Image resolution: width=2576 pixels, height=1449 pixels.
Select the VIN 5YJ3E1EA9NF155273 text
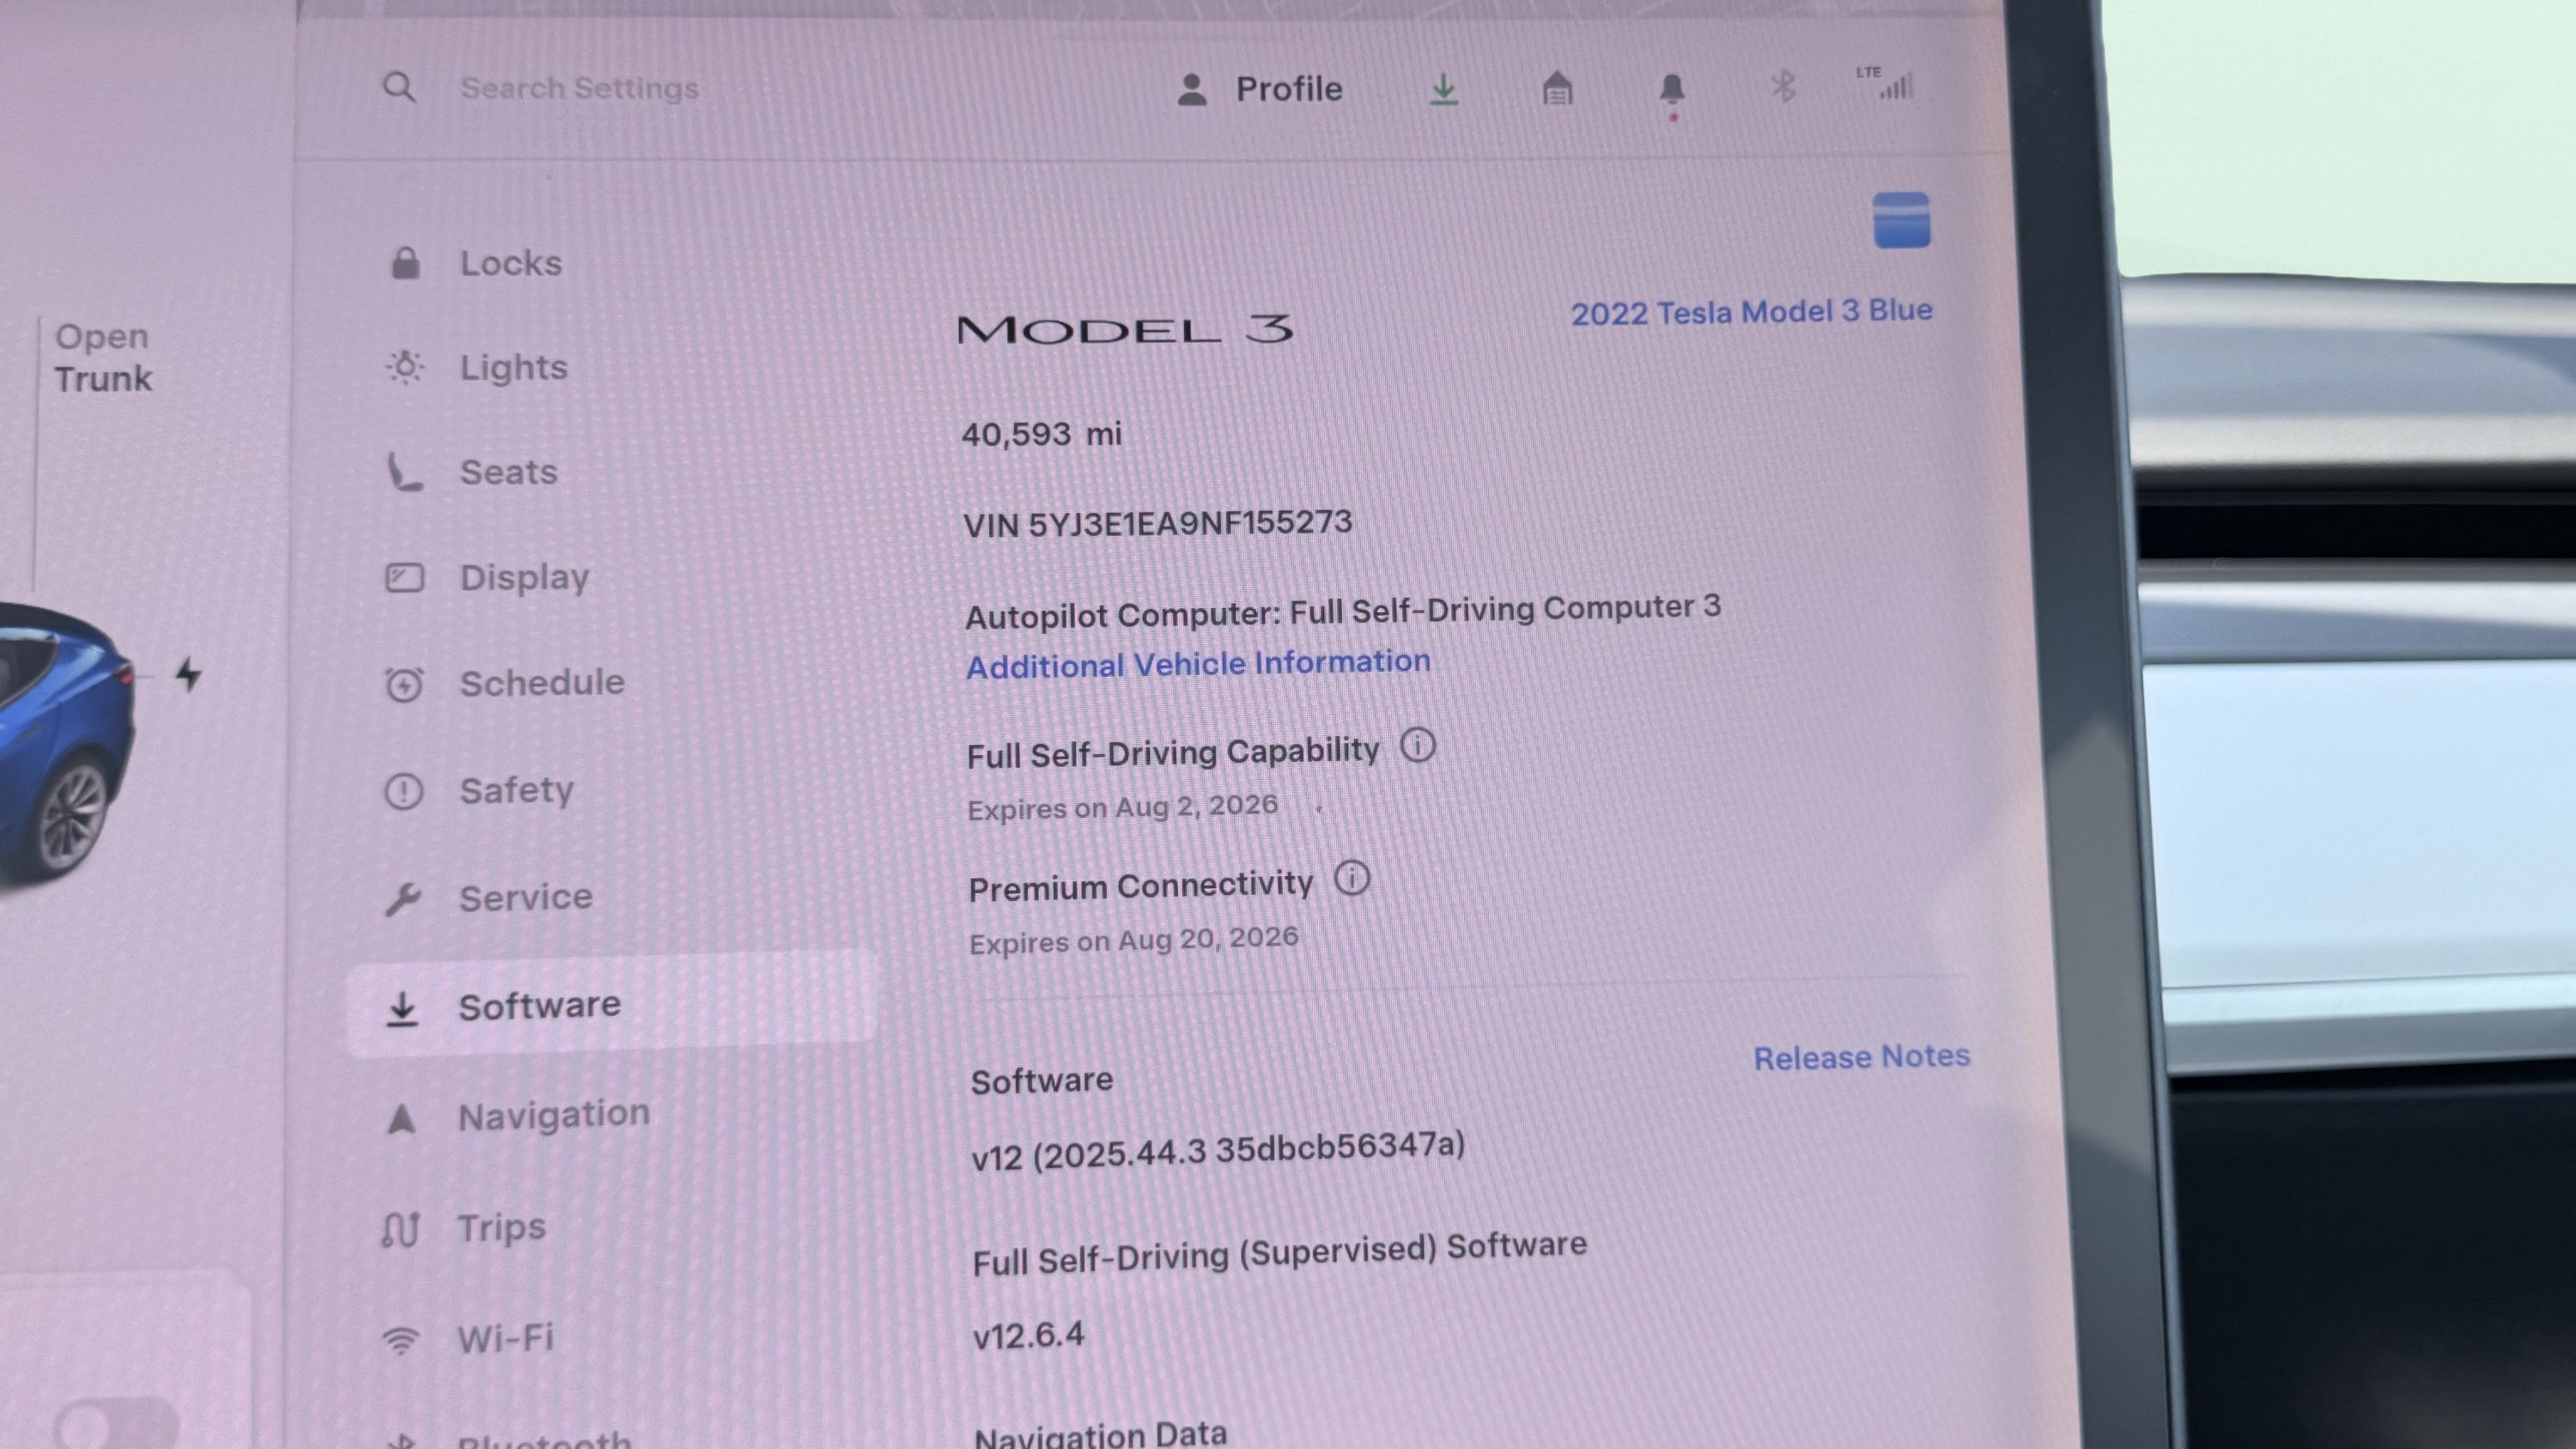1158,523
